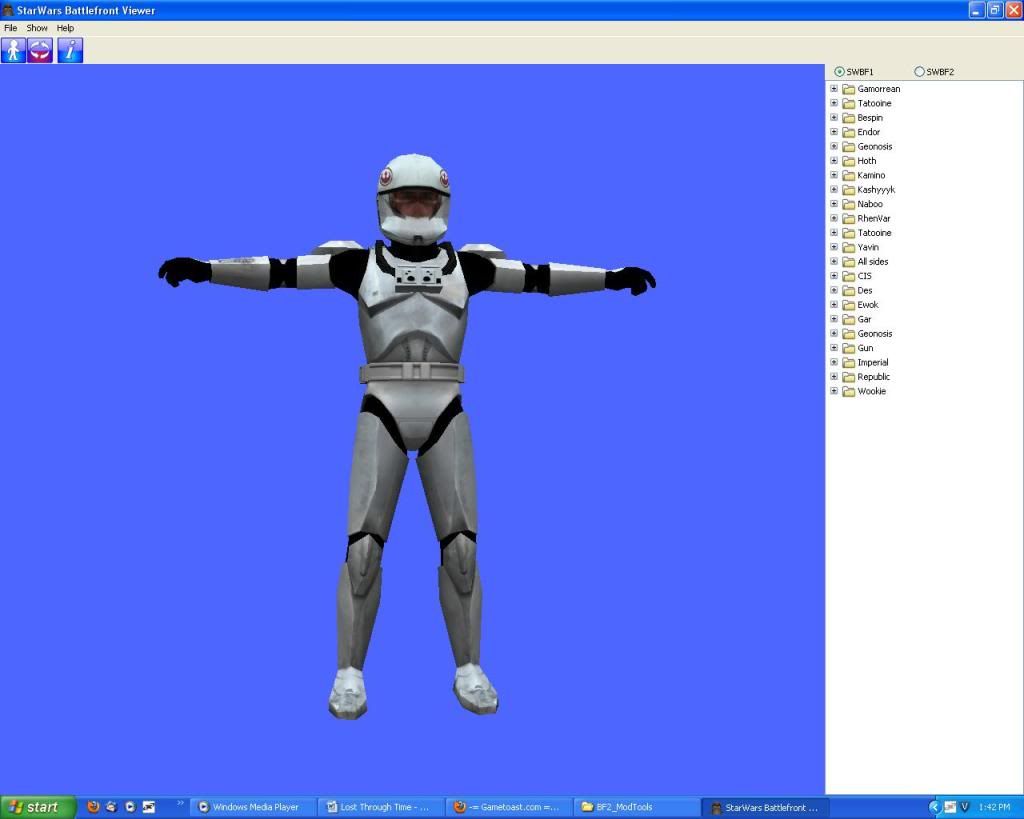Open the Show menu
This screenshot has height=819, width=1024.
click(37, 28)
